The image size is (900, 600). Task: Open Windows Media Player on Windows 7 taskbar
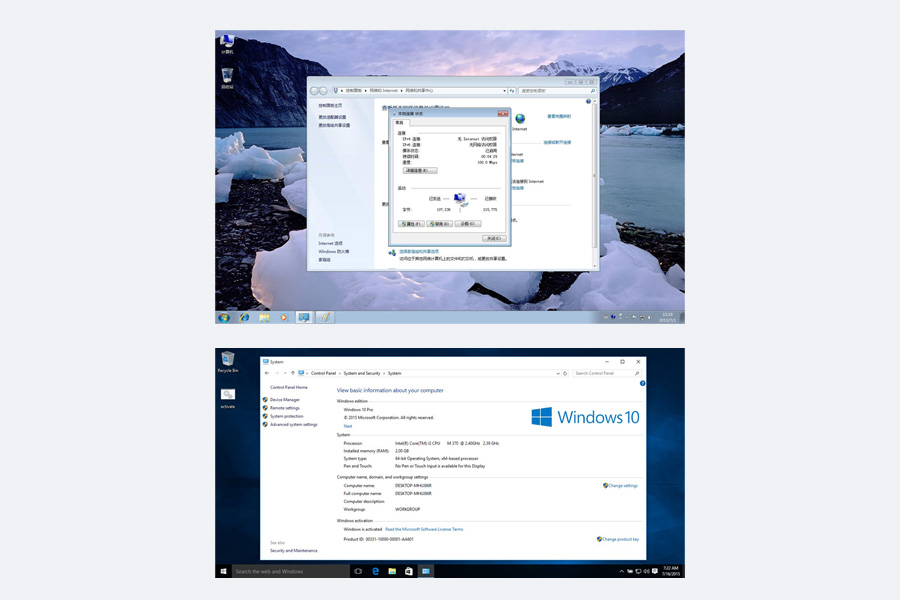pos(284,318)
